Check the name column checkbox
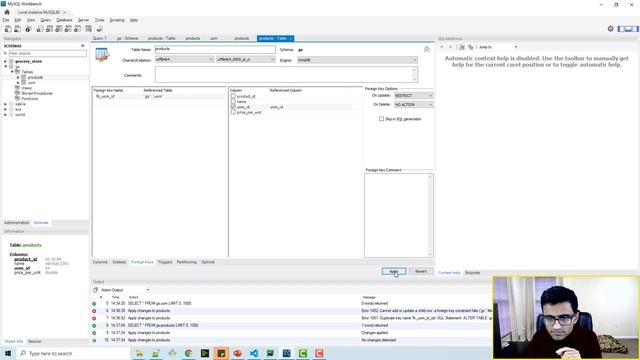The image size is (640, 360). click(x=233, y=101)
